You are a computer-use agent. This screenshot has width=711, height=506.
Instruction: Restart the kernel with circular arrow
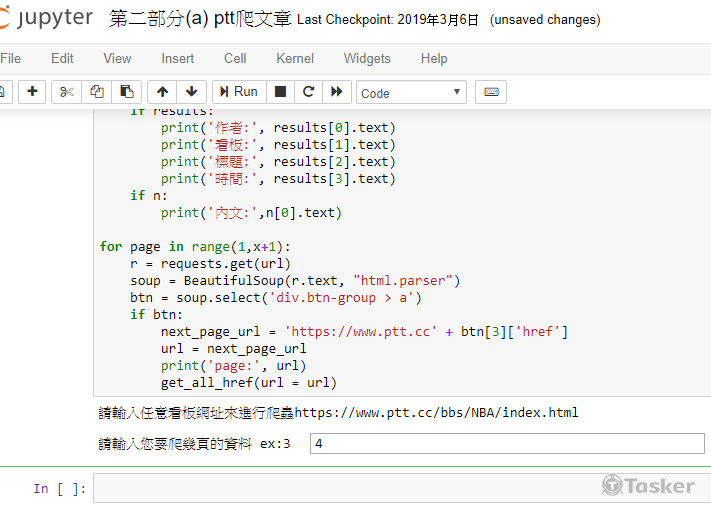tap(308, 92)
